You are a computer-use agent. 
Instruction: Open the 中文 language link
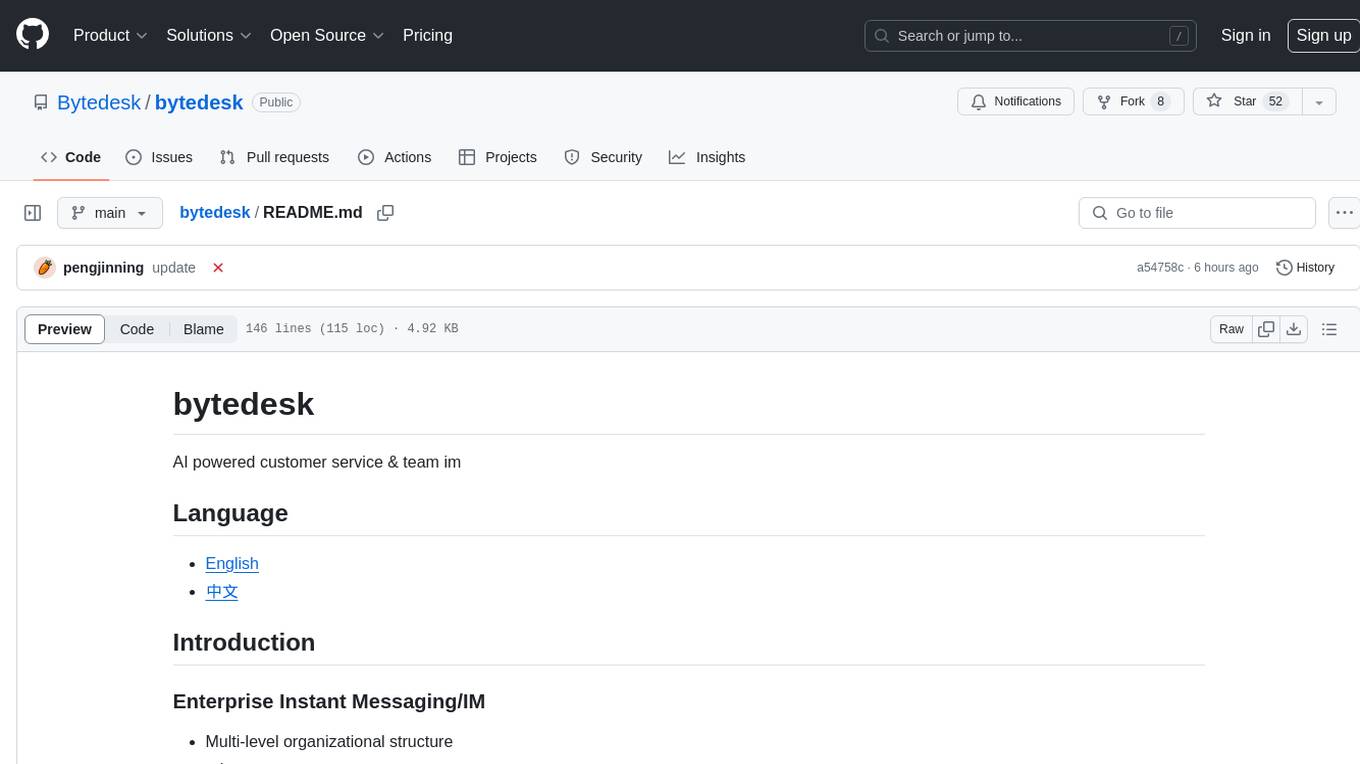(x=222, y=591)
